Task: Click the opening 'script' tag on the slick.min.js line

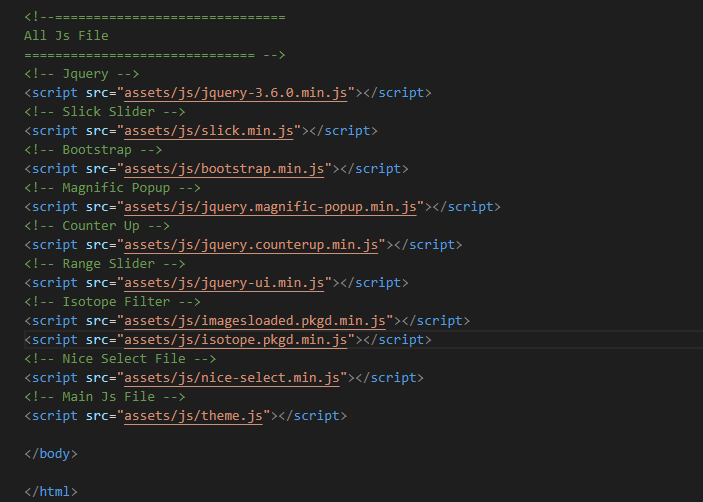Action: pyautogui.click(x=55, y=131)
